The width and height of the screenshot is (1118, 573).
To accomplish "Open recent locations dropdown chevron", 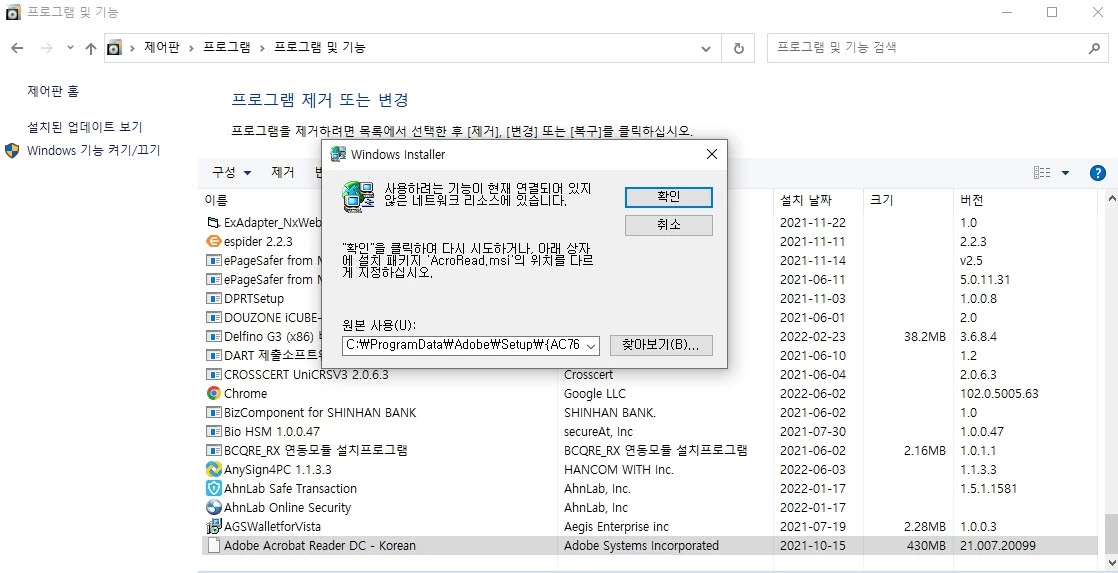I will tap(70, 48).
